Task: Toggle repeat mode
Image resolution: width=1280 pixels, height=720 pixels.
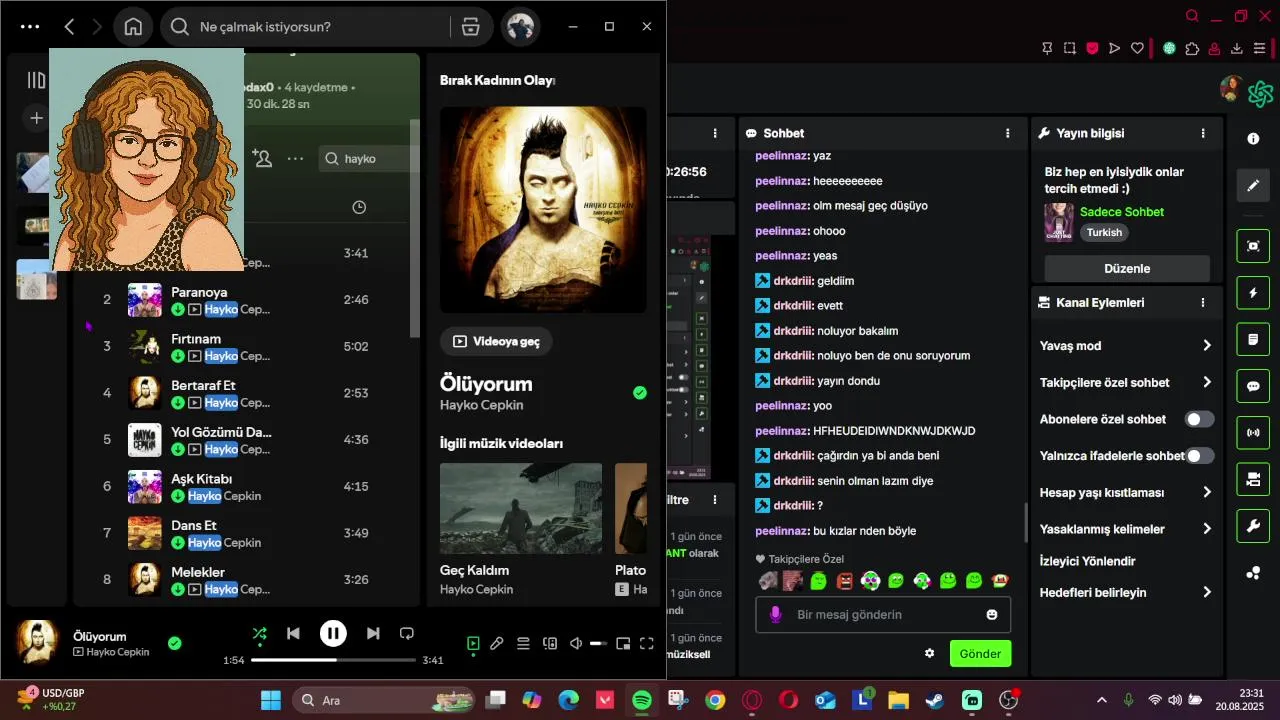Action: pos(407,633)
